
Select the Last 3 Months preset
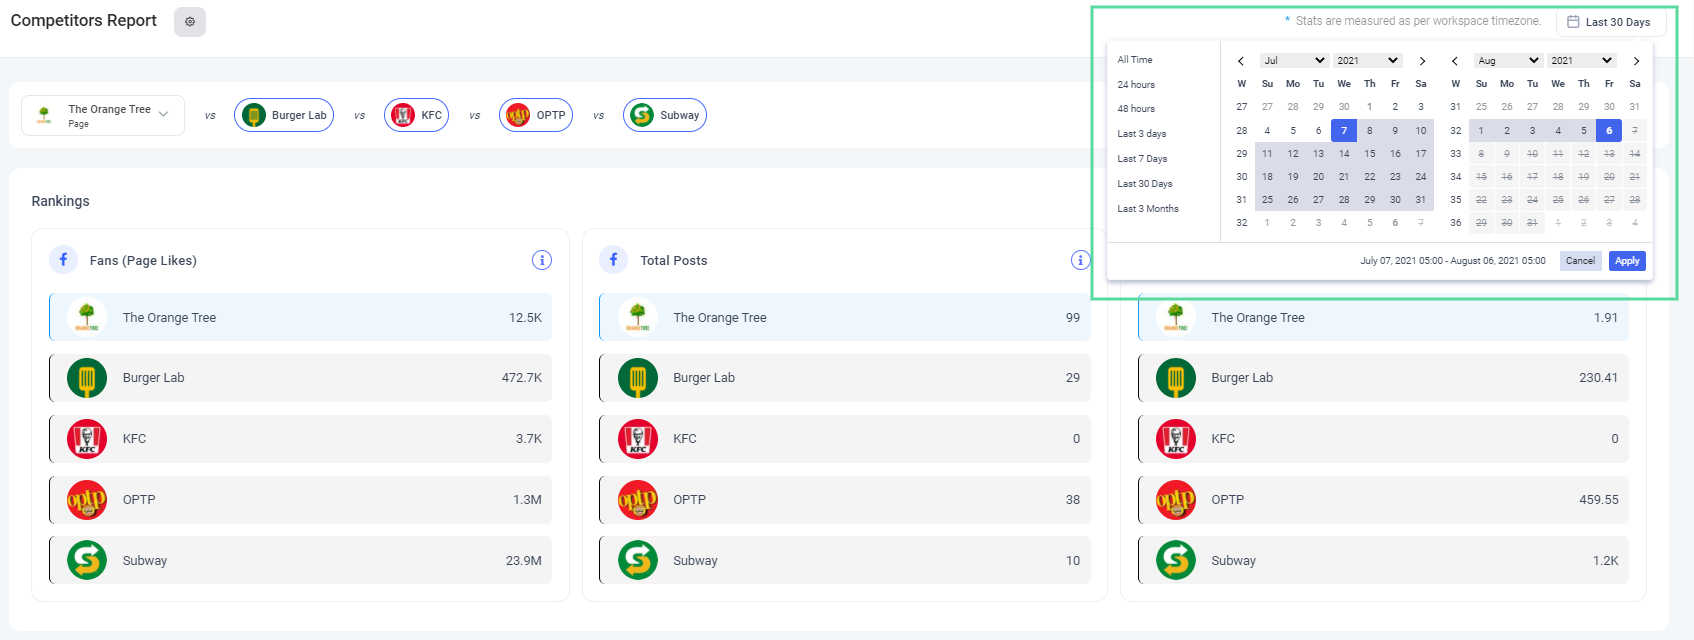tap(1148, 209)
